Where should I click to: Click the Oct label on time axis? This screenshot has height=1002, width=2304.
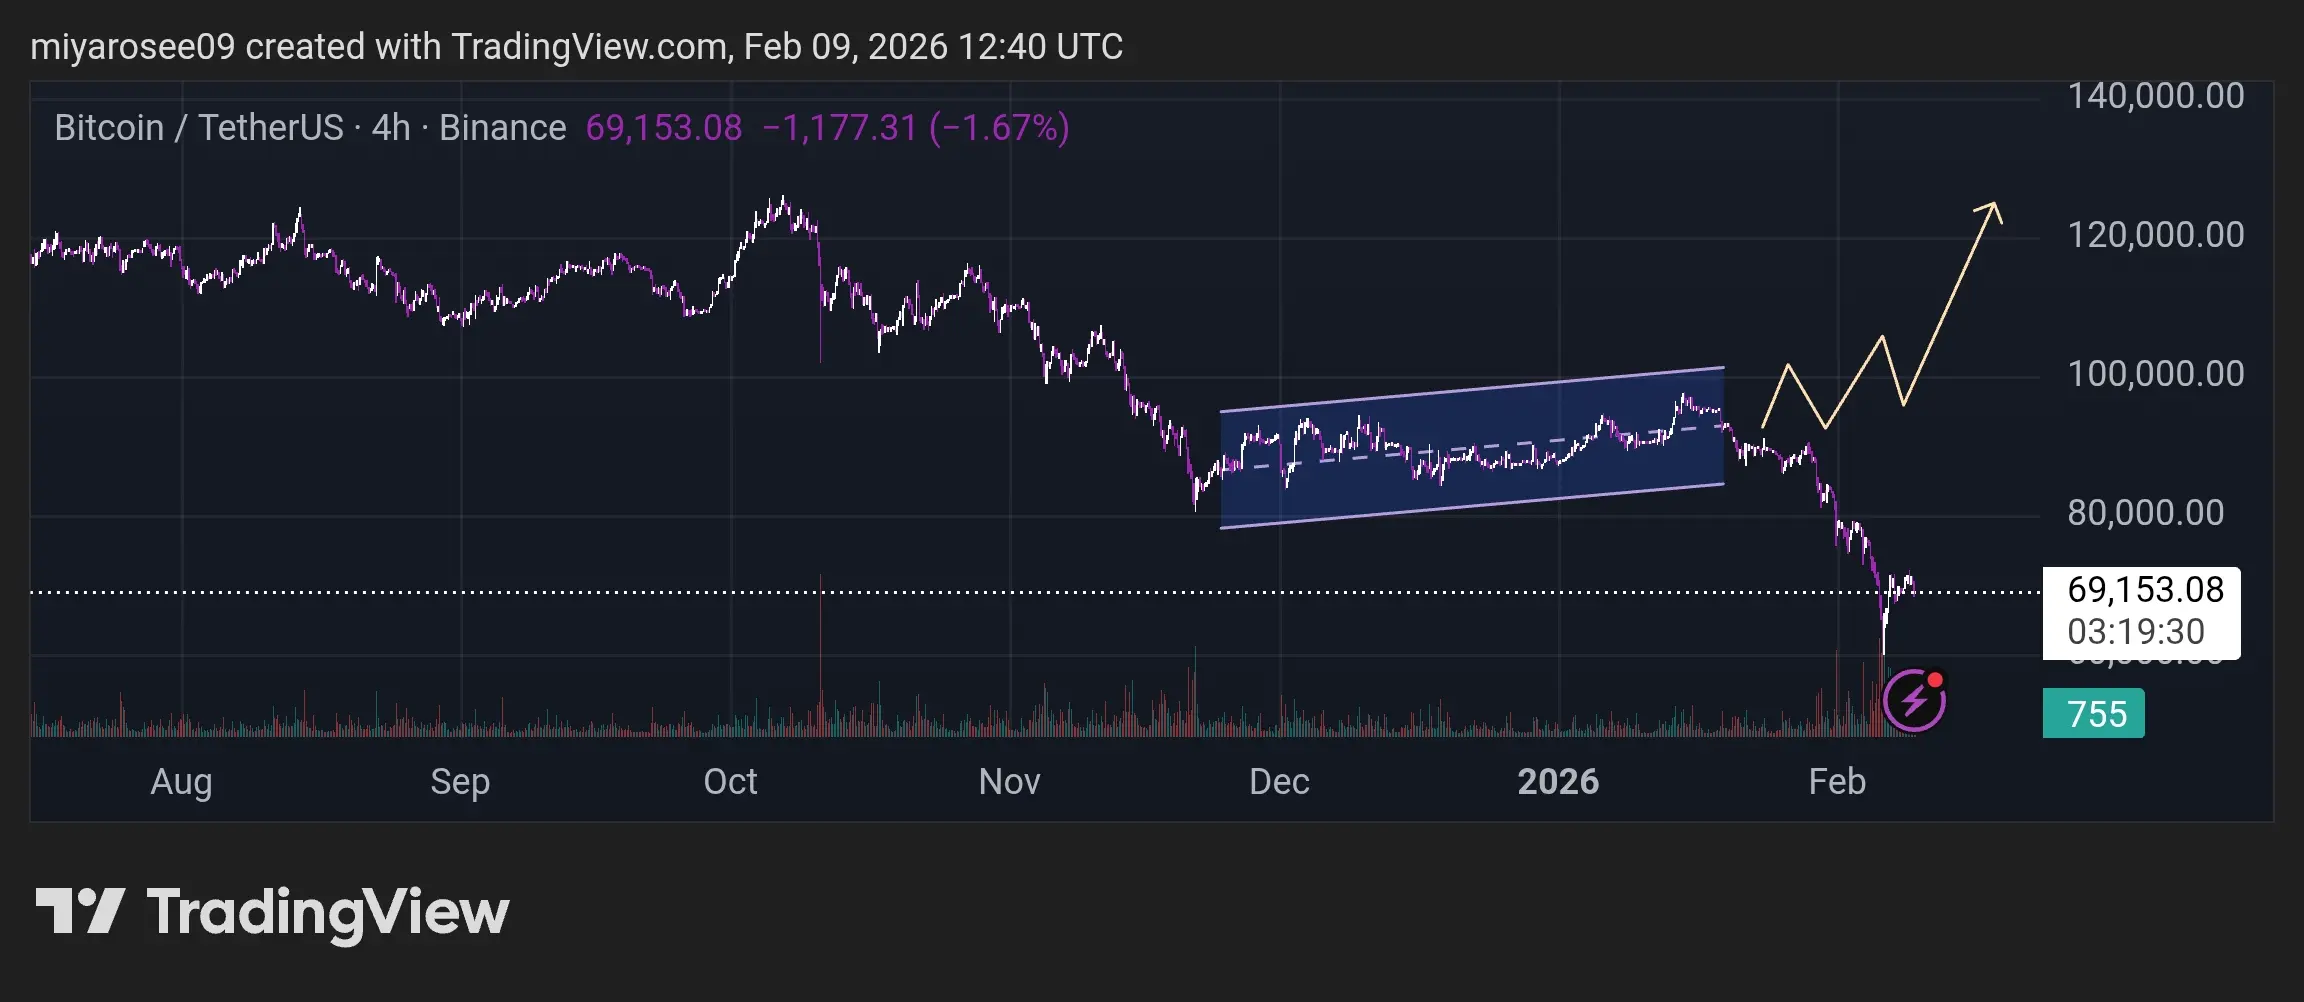730,781
